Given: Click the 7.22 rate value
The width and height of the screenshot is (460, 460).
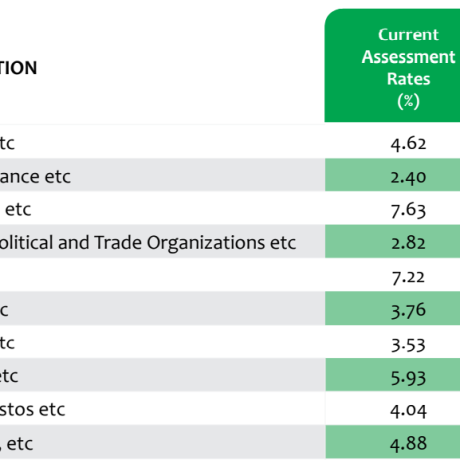Looking at the screenshot, I should [x=408, y=277].
